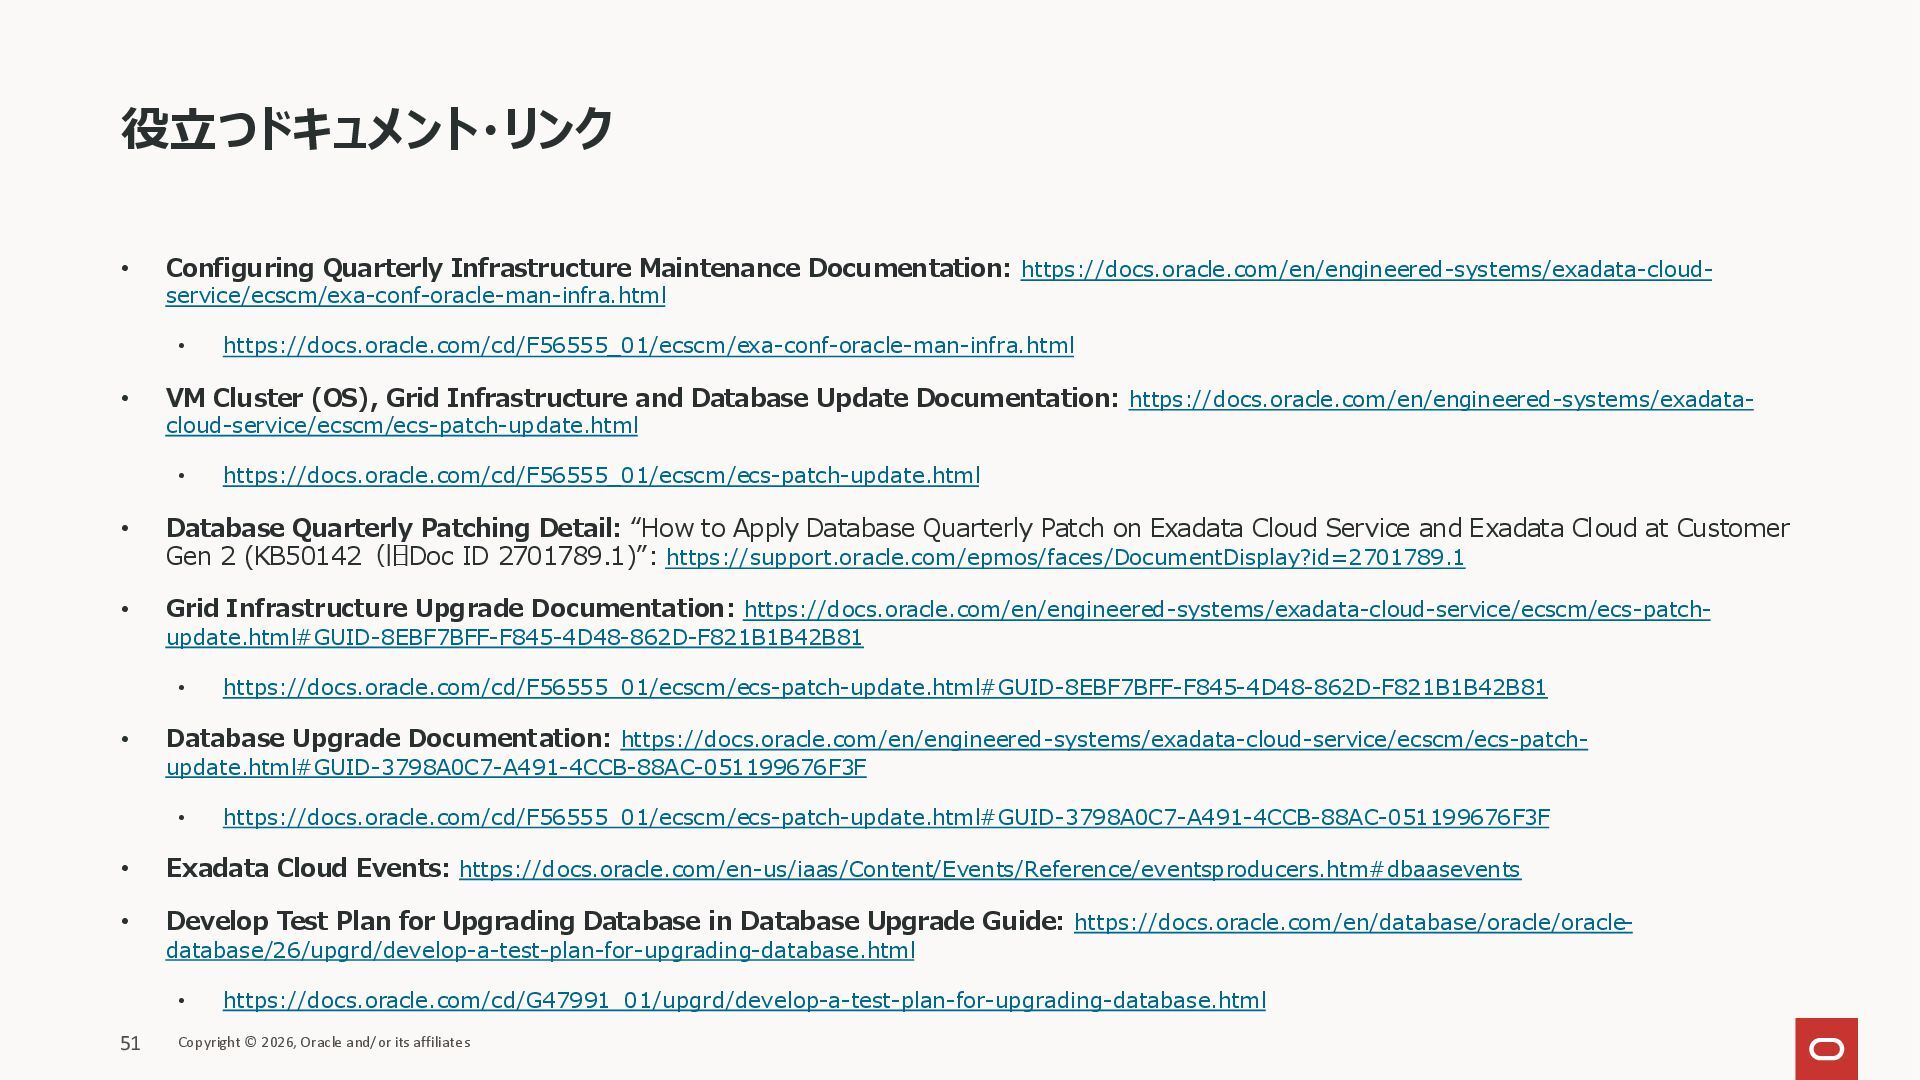Open the F56555_01 link ending GUID-8EBF7BFF-F845-4D48-862D-F821B1B42B81
1920x1080 pixels.
[884, 688]
